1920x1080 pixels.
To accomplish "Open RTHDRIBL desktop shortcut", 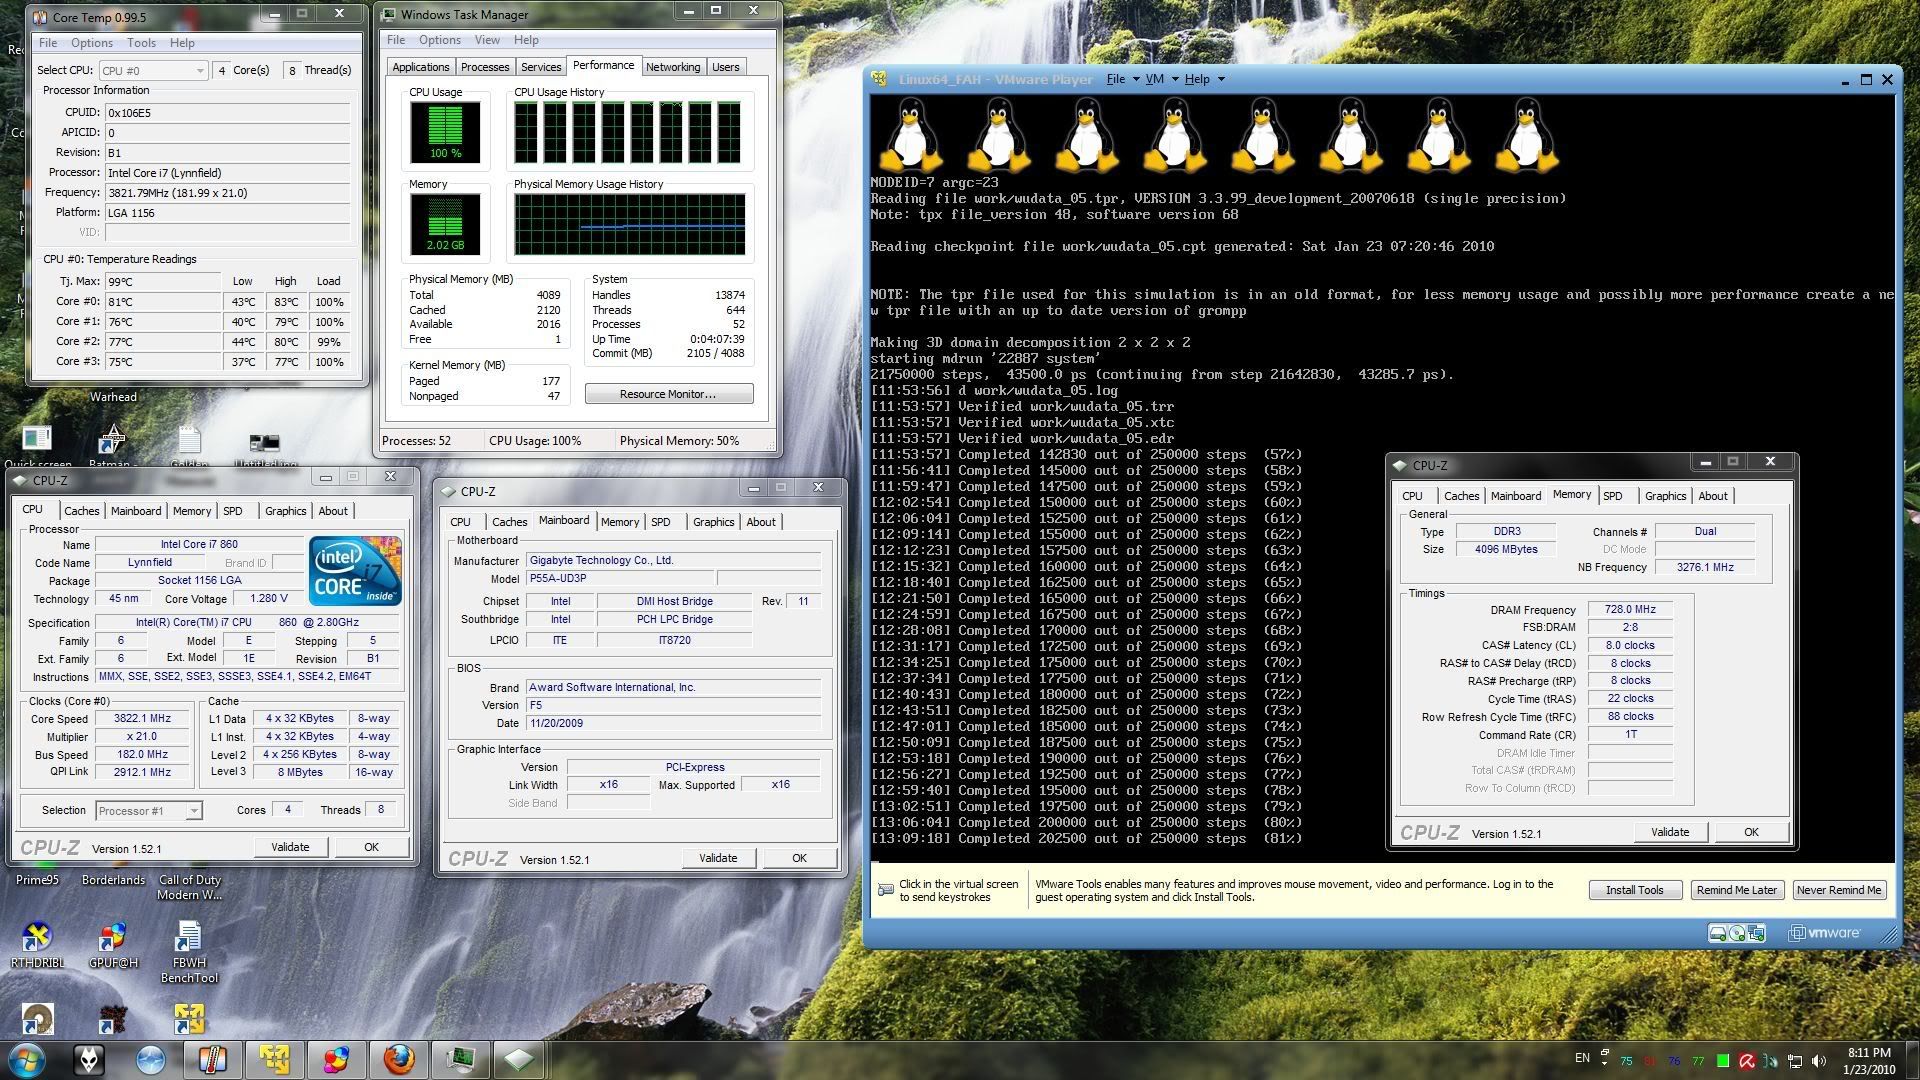I will (37, 945).
